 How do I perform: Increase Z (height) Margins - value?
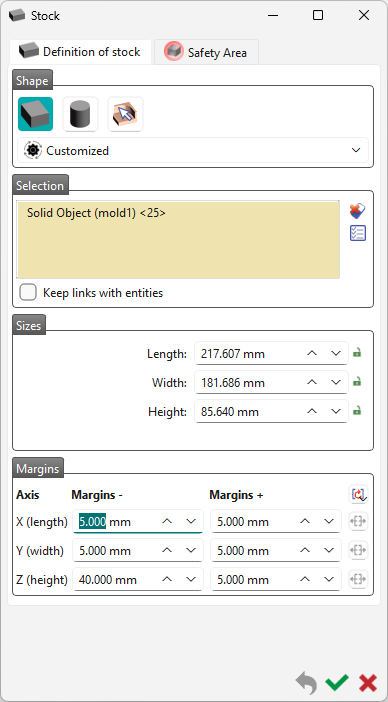coord(167,580)
